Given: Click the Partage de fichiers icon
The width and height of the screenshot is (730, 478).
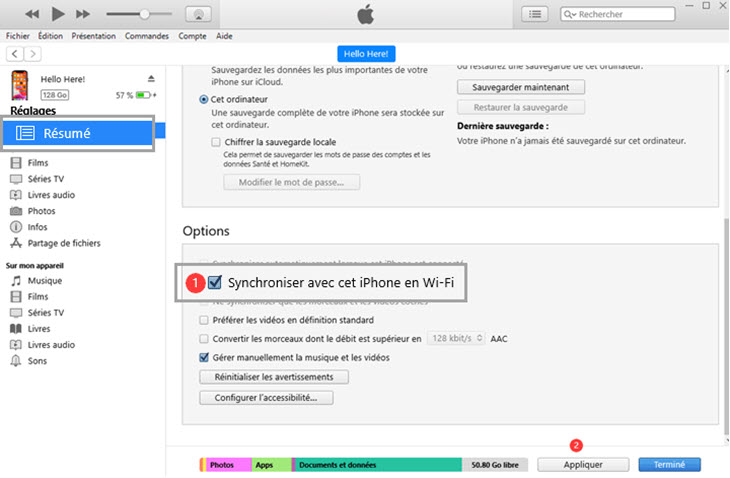Looking at the screenshot, I should pos(16,243).
